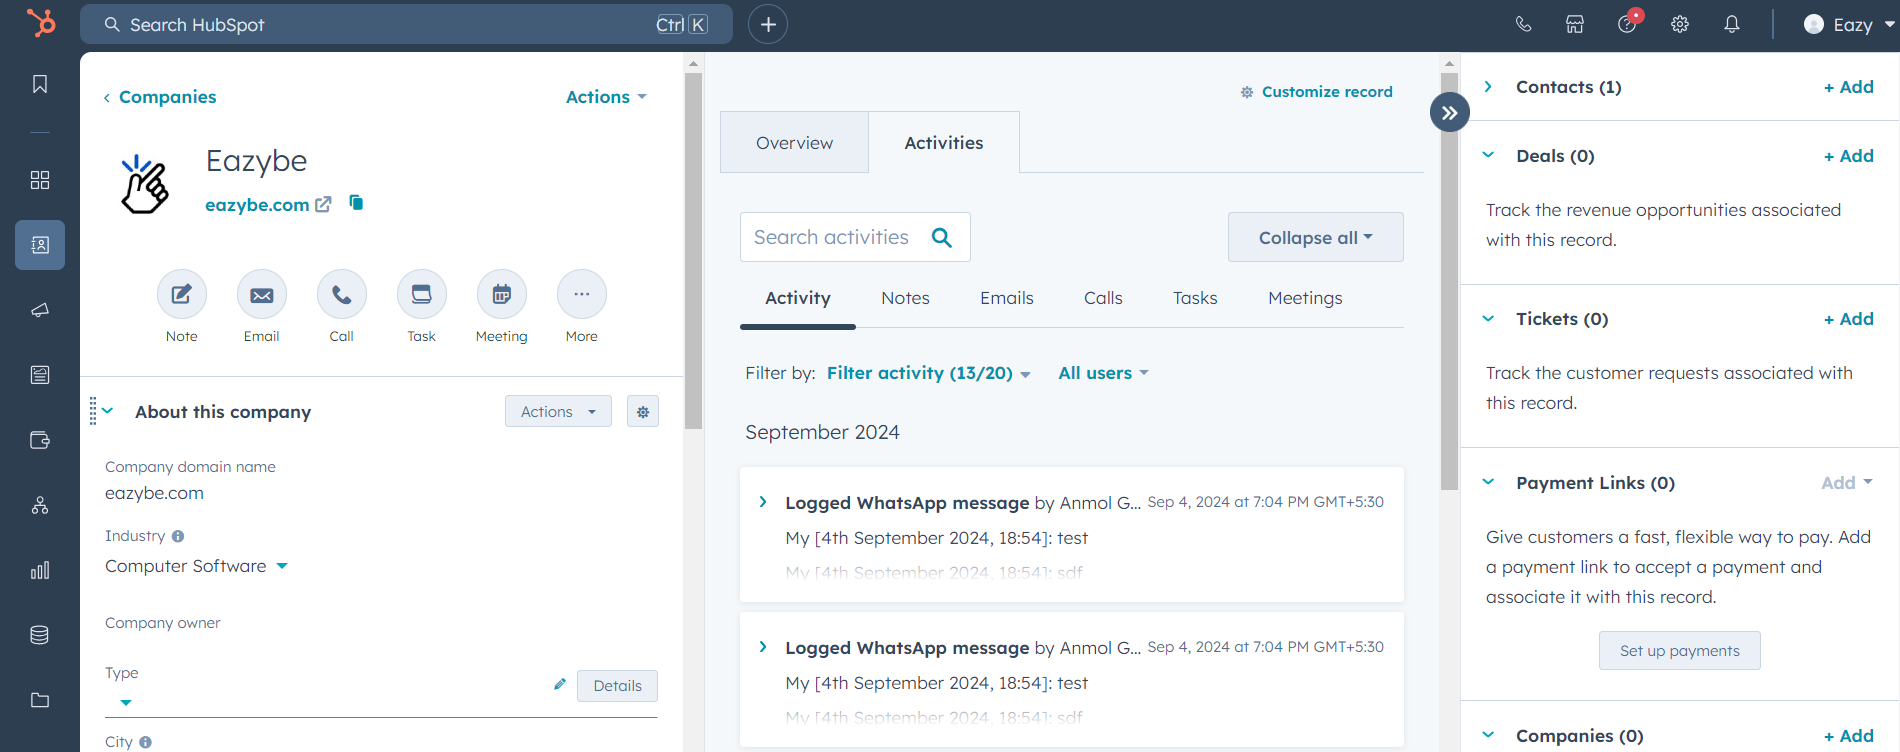Open Reporting bar chart icon in sidebar
1900x752 pixels.
[40, 570]
